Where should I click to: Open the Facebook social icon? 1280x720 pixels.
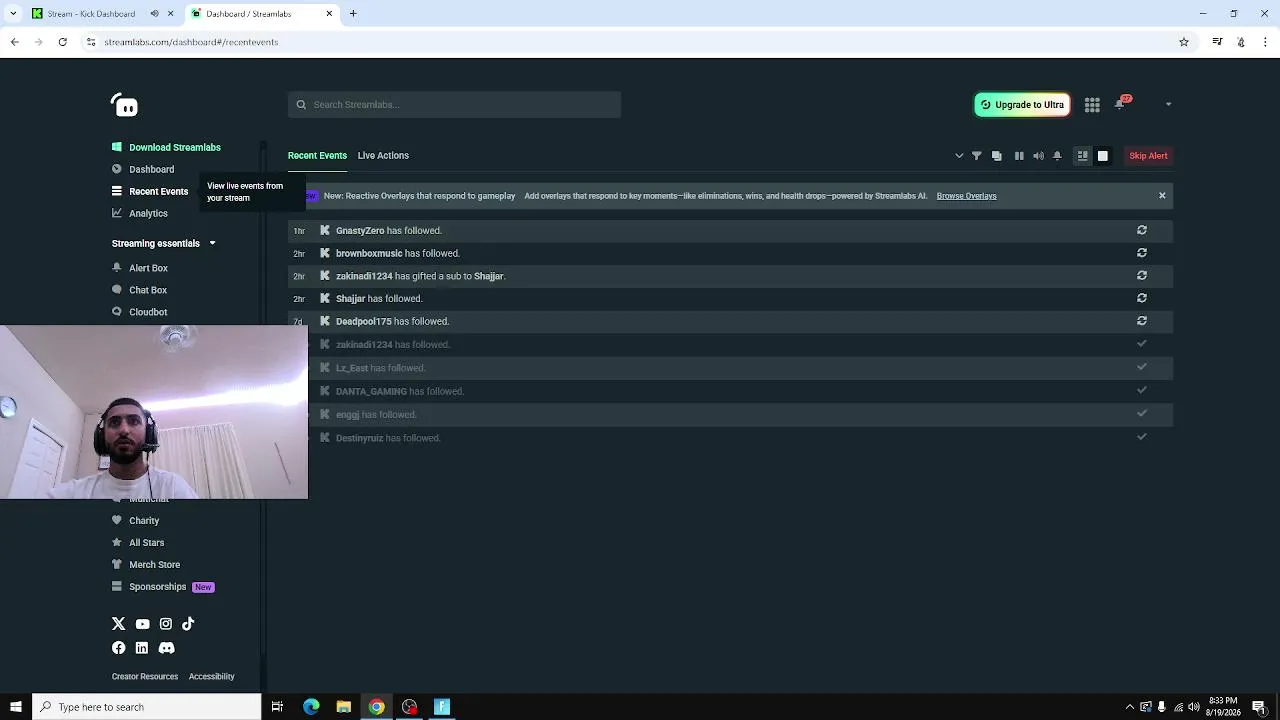point(119,648)
